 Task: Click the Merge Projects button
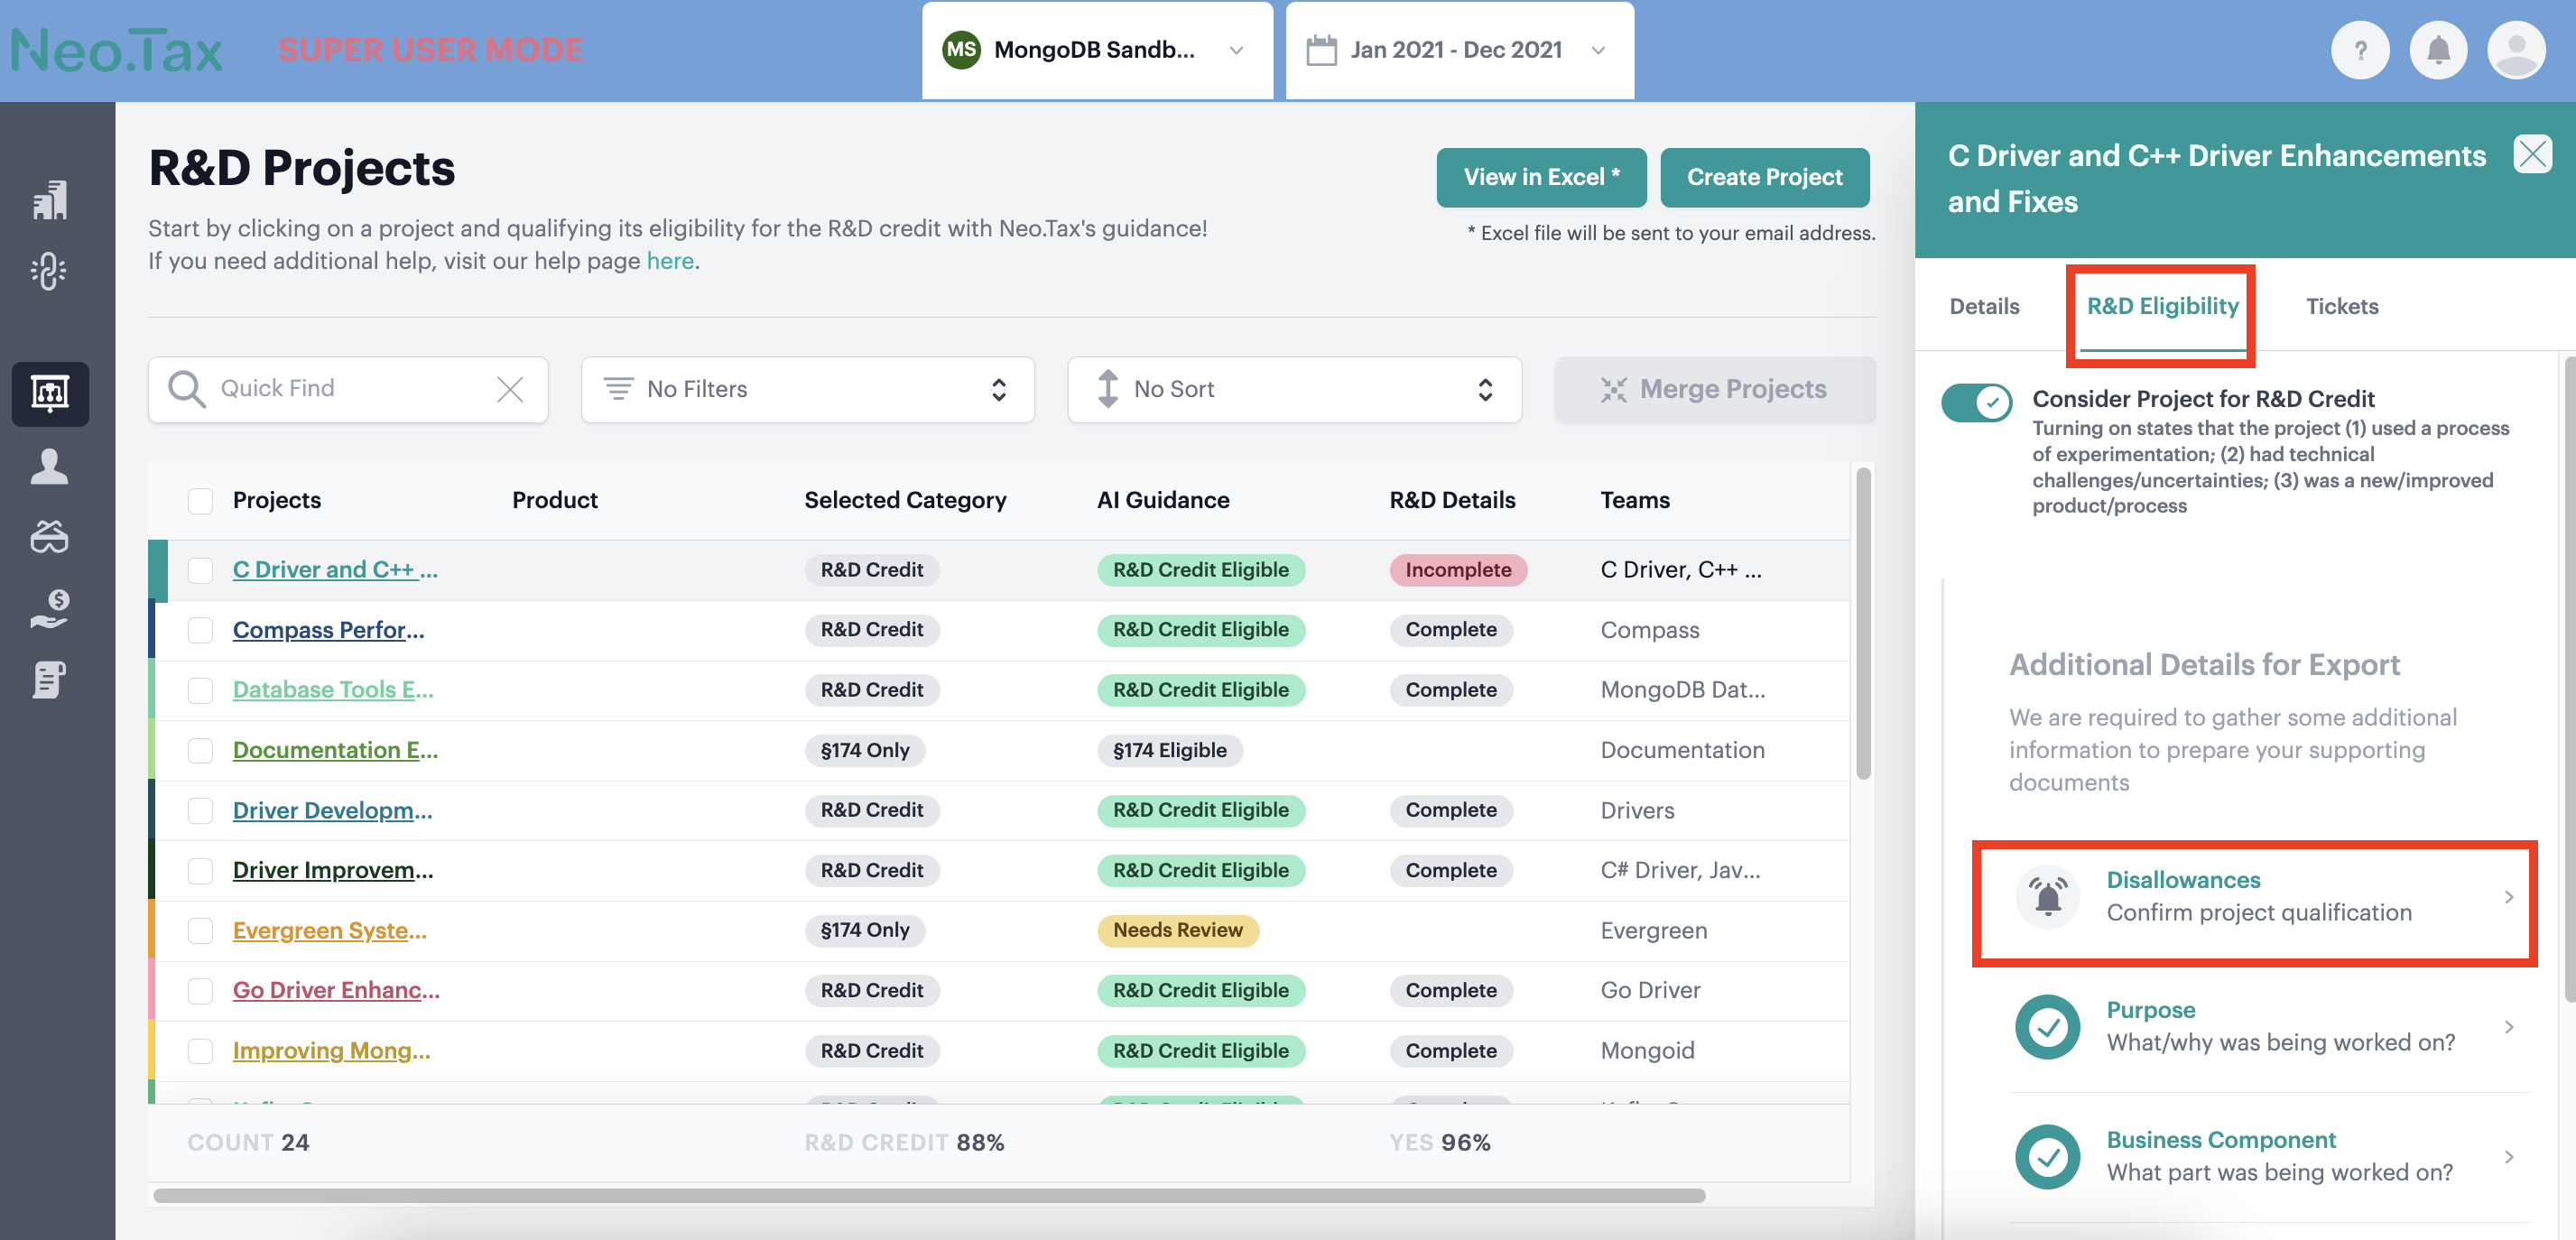coord(1715,389)
